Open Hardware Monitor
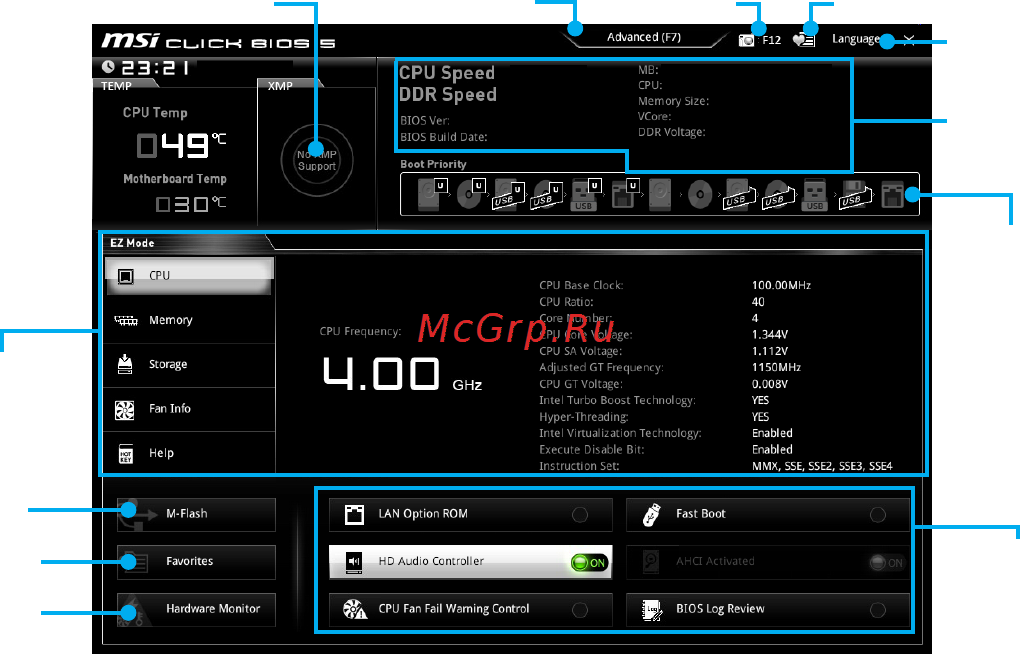This screenshot has height=654, width=1020. click(x=196, y=610)
